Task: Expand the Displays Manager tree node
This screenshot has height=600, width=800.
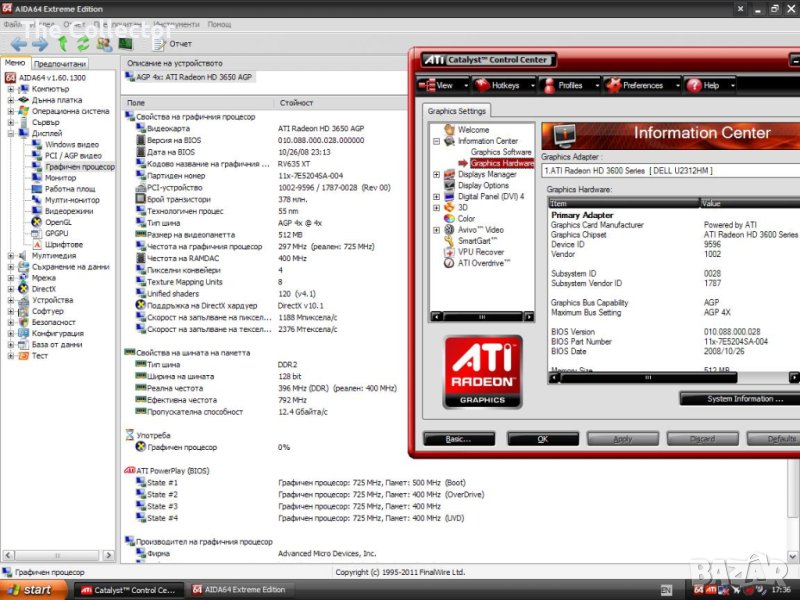Action: (x=437, y=174)
